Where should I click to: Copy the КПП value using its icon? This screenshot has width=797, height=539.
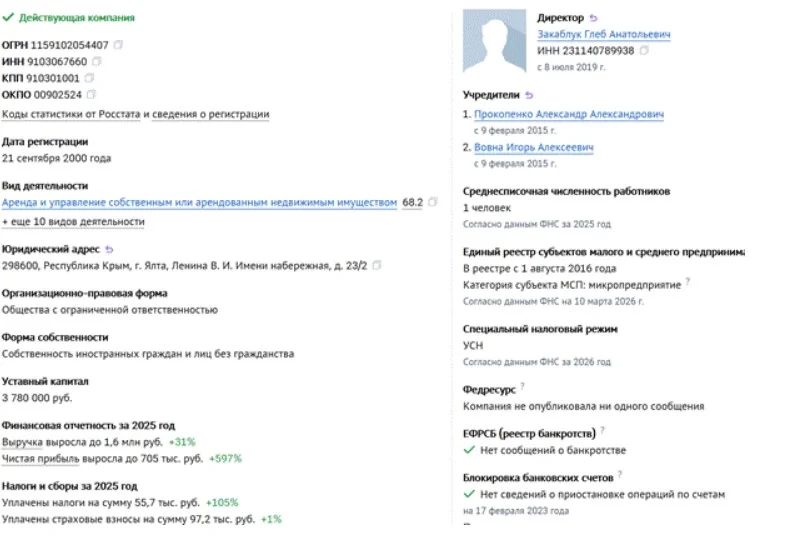[89, 77]
